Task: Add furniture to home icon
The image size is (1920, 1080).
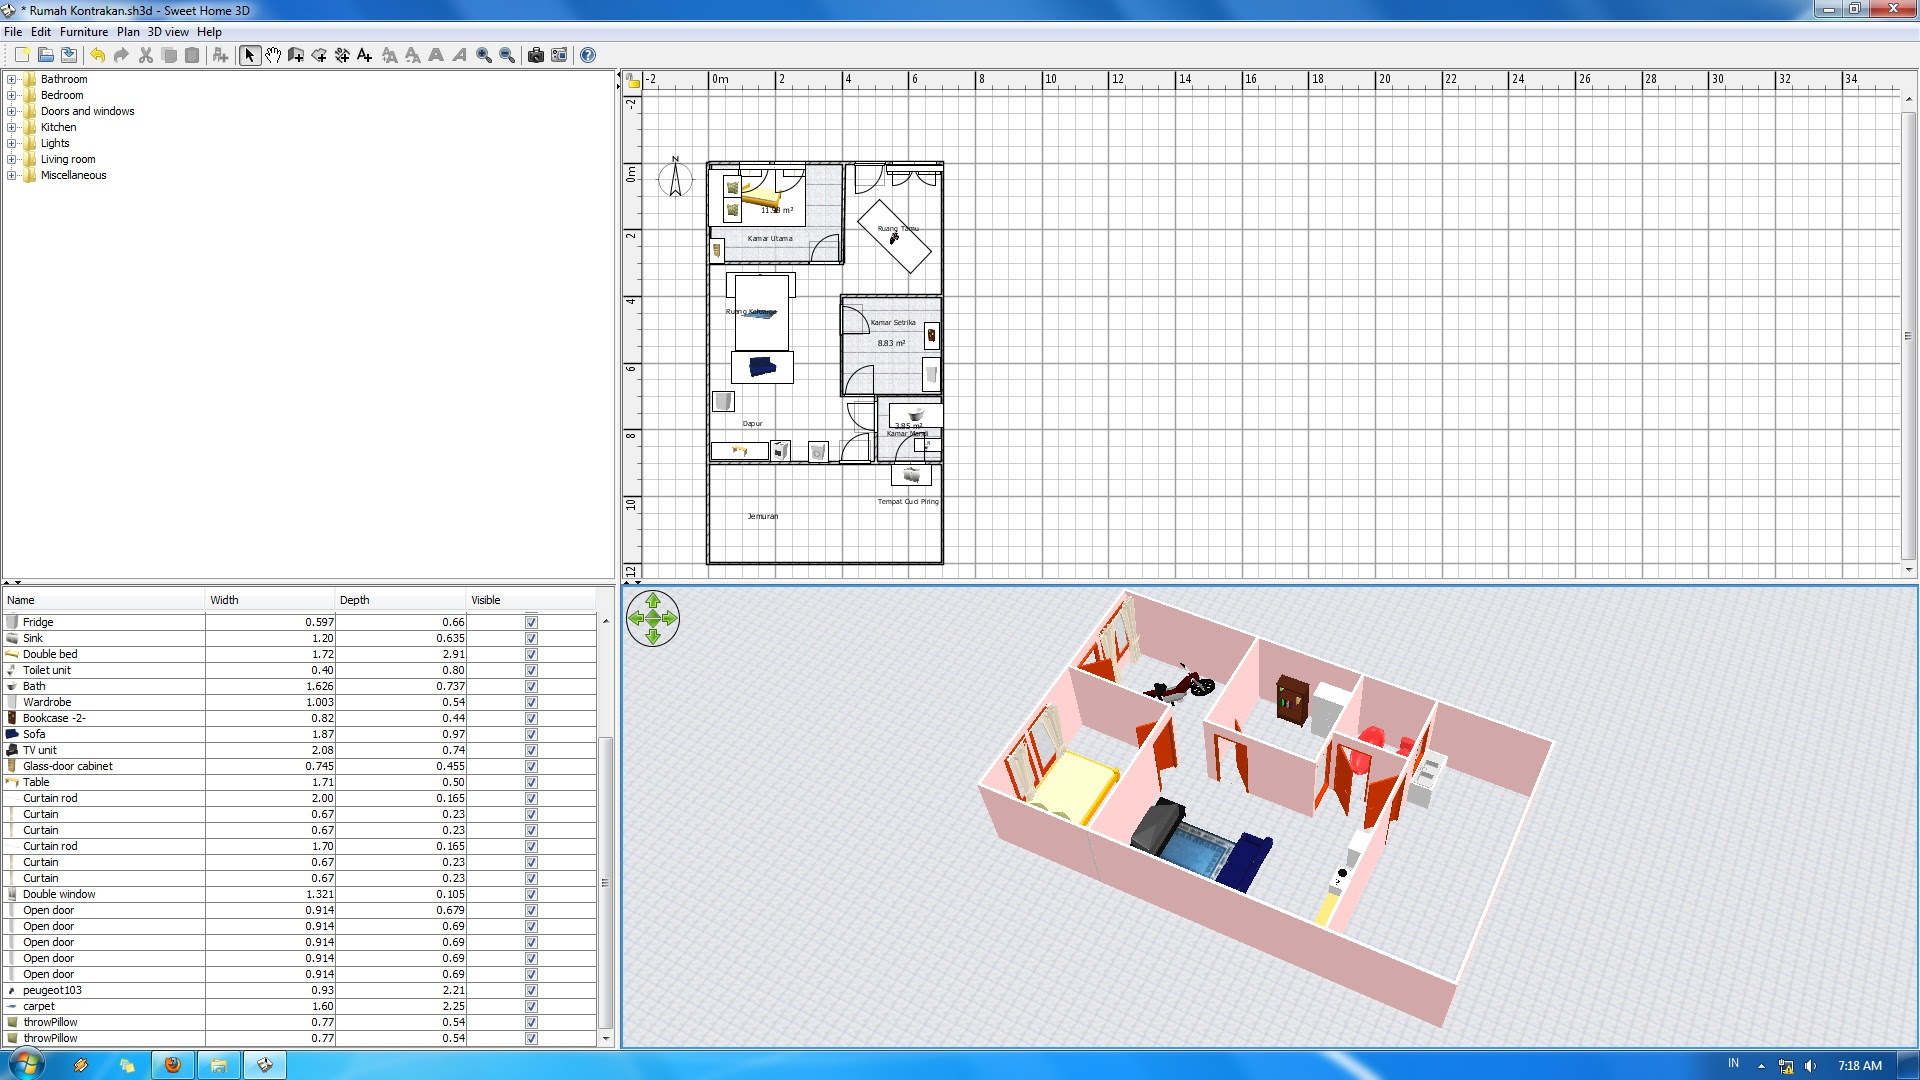Action: [220, 55]
